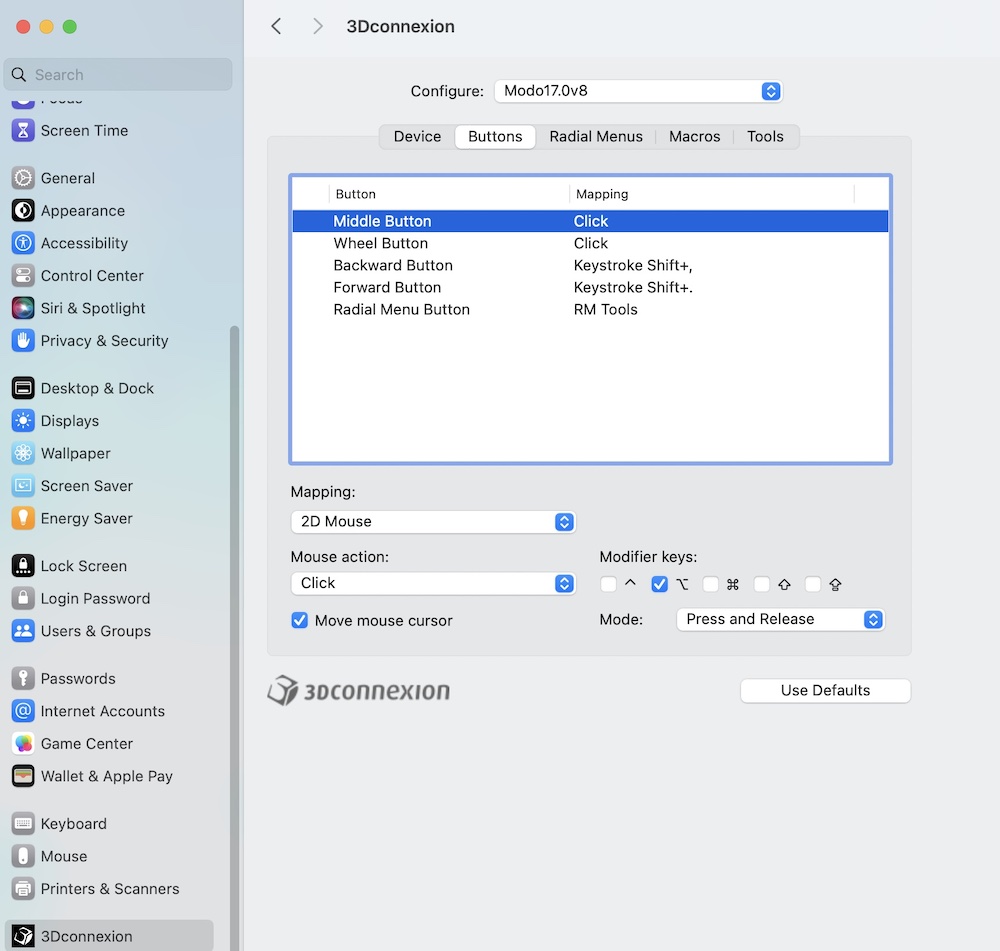1000x951 pixels.
Task: Click the Wheel Button's Click mapping cell
Action: [591, 243]
